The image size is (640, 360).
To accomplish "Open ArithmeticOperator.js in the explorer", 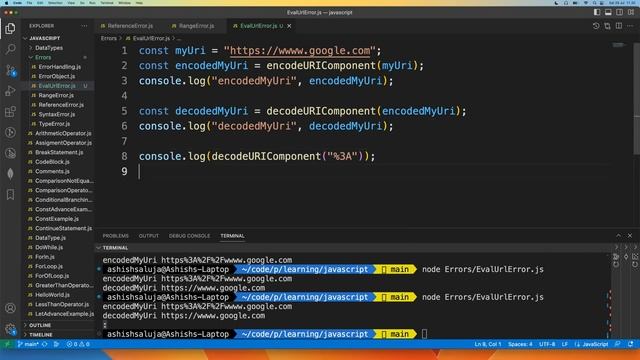I will (63, 133).
